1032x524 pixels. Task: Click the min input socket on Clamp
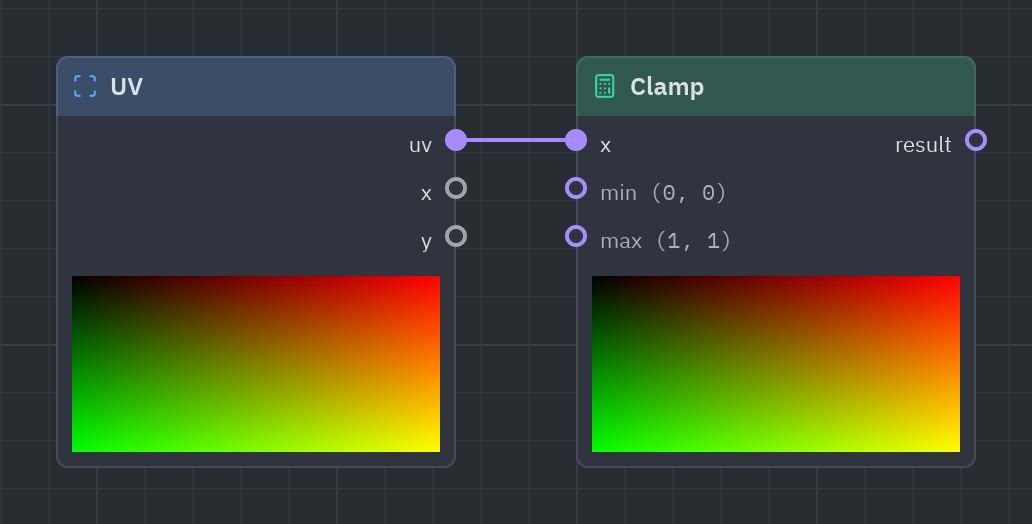click(x=576, y=188)
